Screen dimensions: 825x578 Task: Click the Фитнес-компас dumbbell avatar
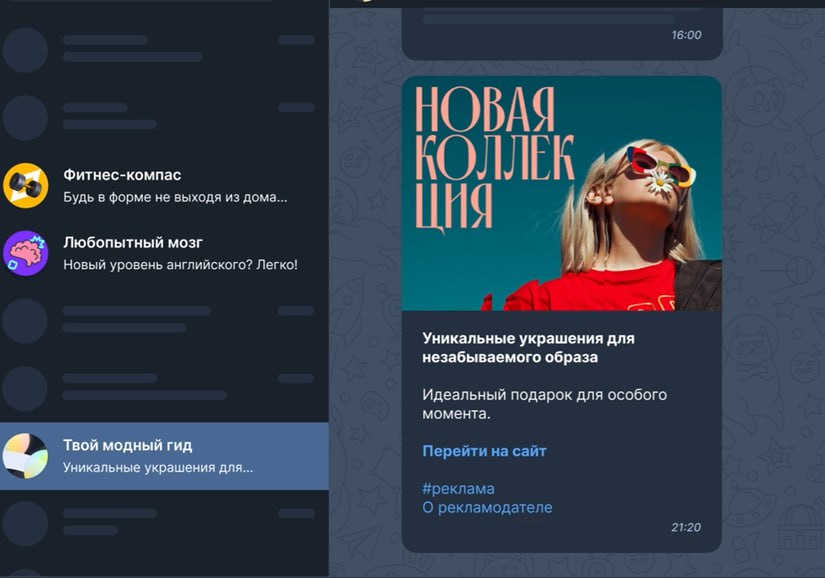coord(25,186)
